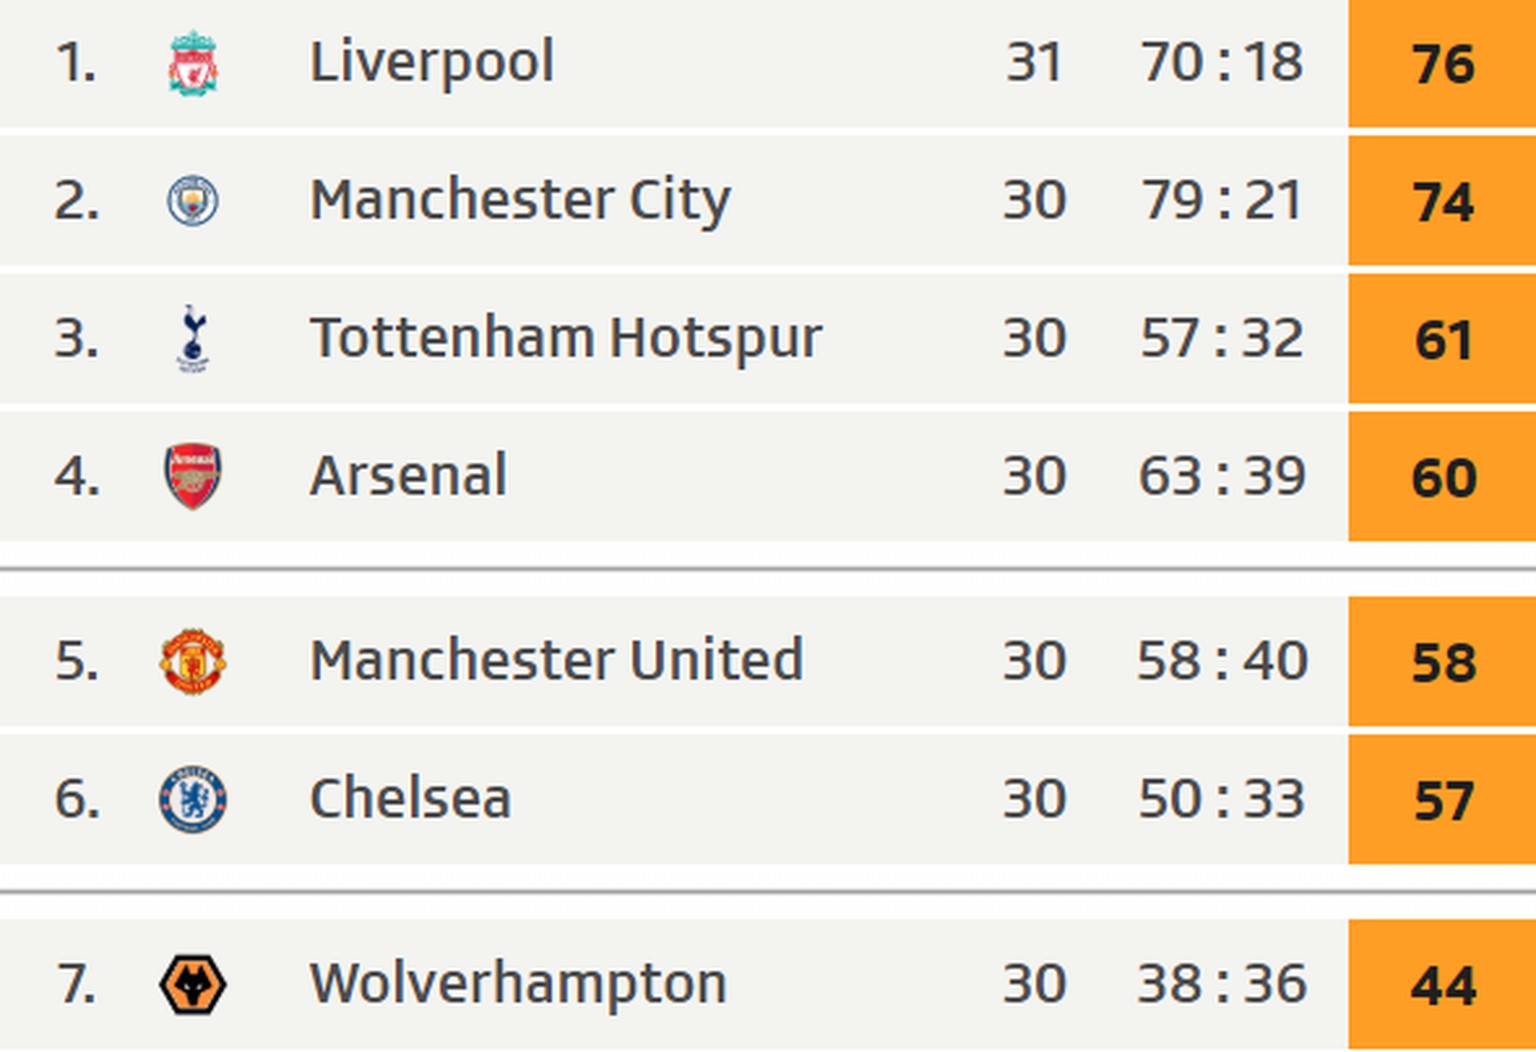Open the Liverpool team link
This screenshot has height=1052, width=1536.
(x=432, y=62)
